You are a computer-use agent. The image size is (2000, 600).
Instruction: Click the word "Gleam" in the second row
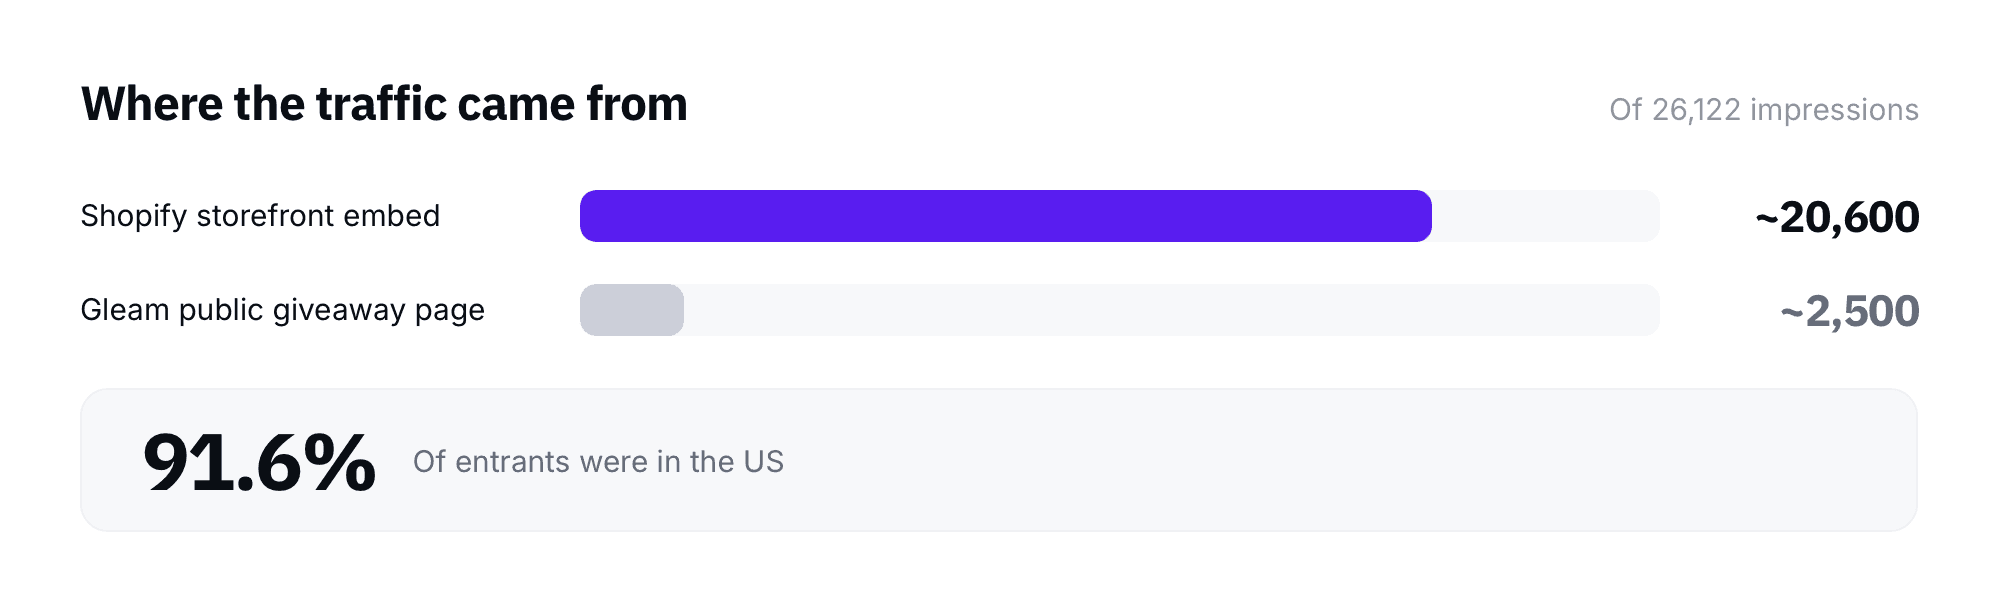(x=125, y=310)
